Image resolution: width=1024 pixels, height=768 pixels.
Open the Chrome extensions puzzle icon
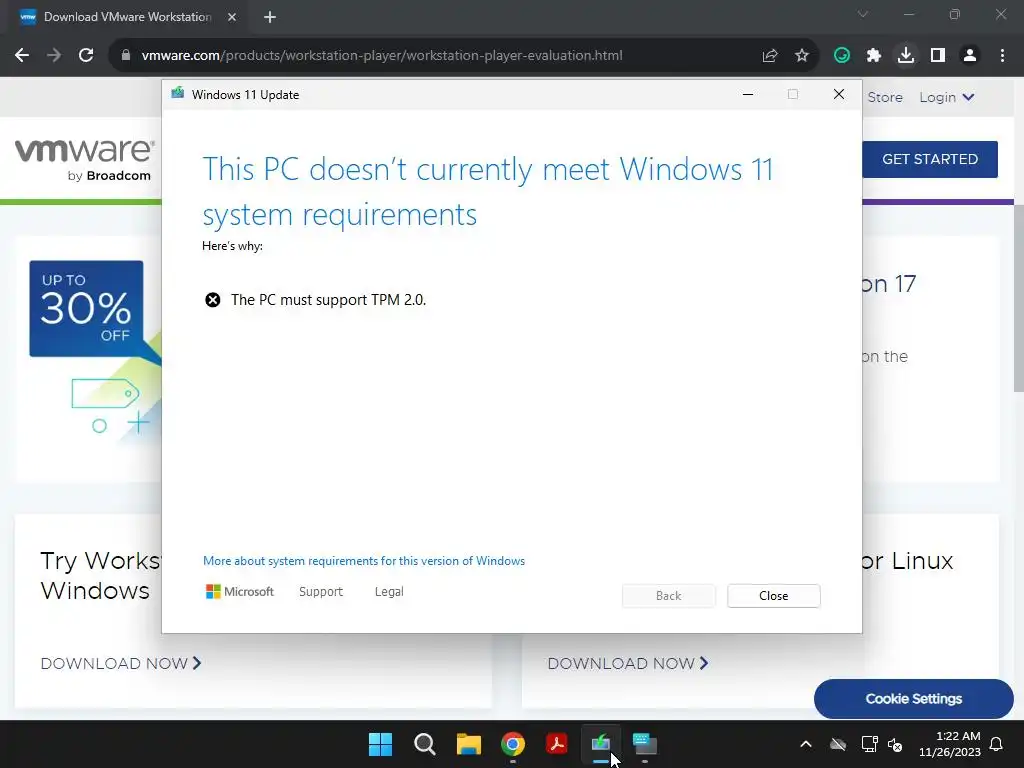pyautogui.click(x=874, y=56)
